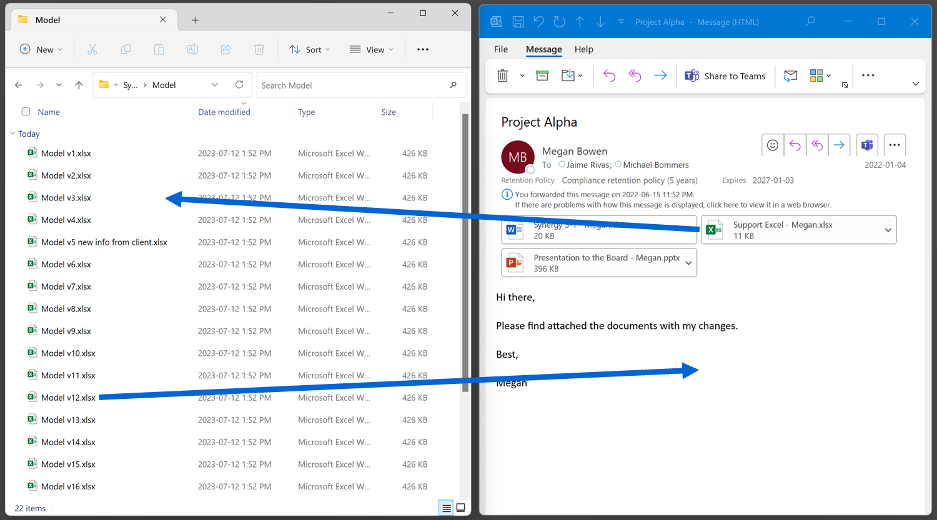This screenshot has height=520, width=938.
Task: Click Reply arrow in Outlook ribbon
Action: (x=609, y=75)
